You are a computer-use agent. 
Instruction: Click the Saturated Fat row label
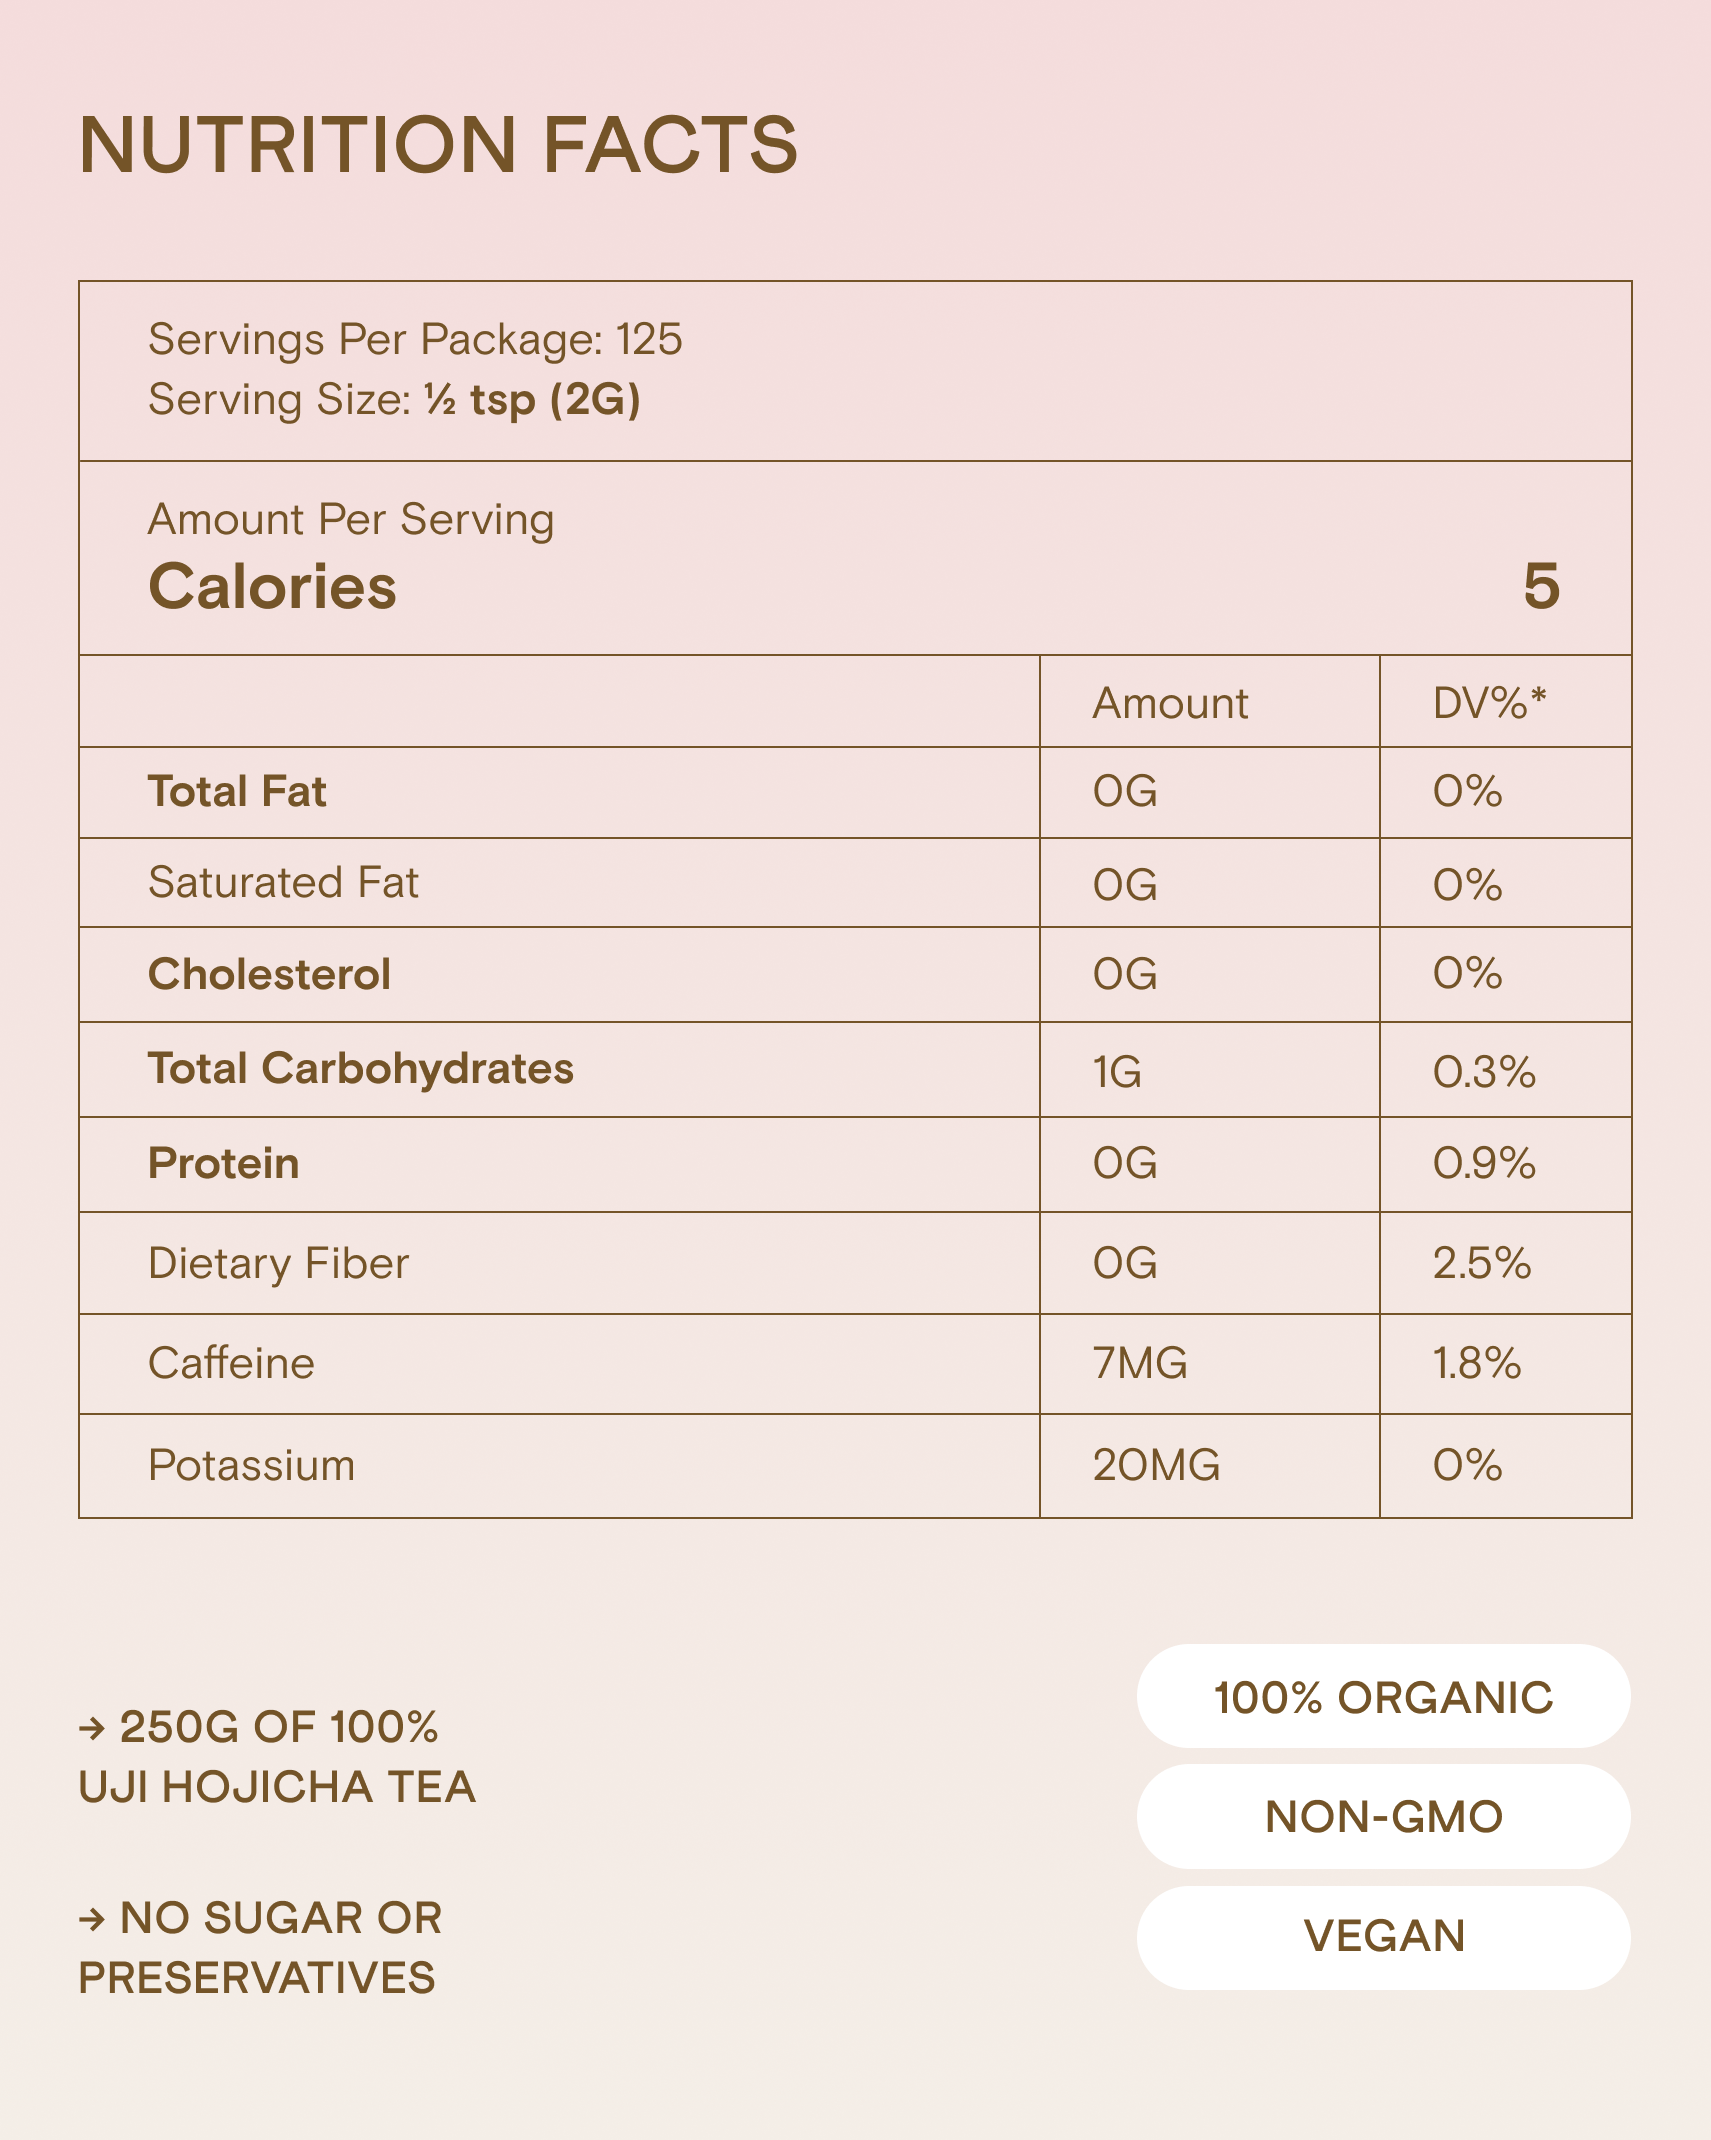click(x=283, y=883)
